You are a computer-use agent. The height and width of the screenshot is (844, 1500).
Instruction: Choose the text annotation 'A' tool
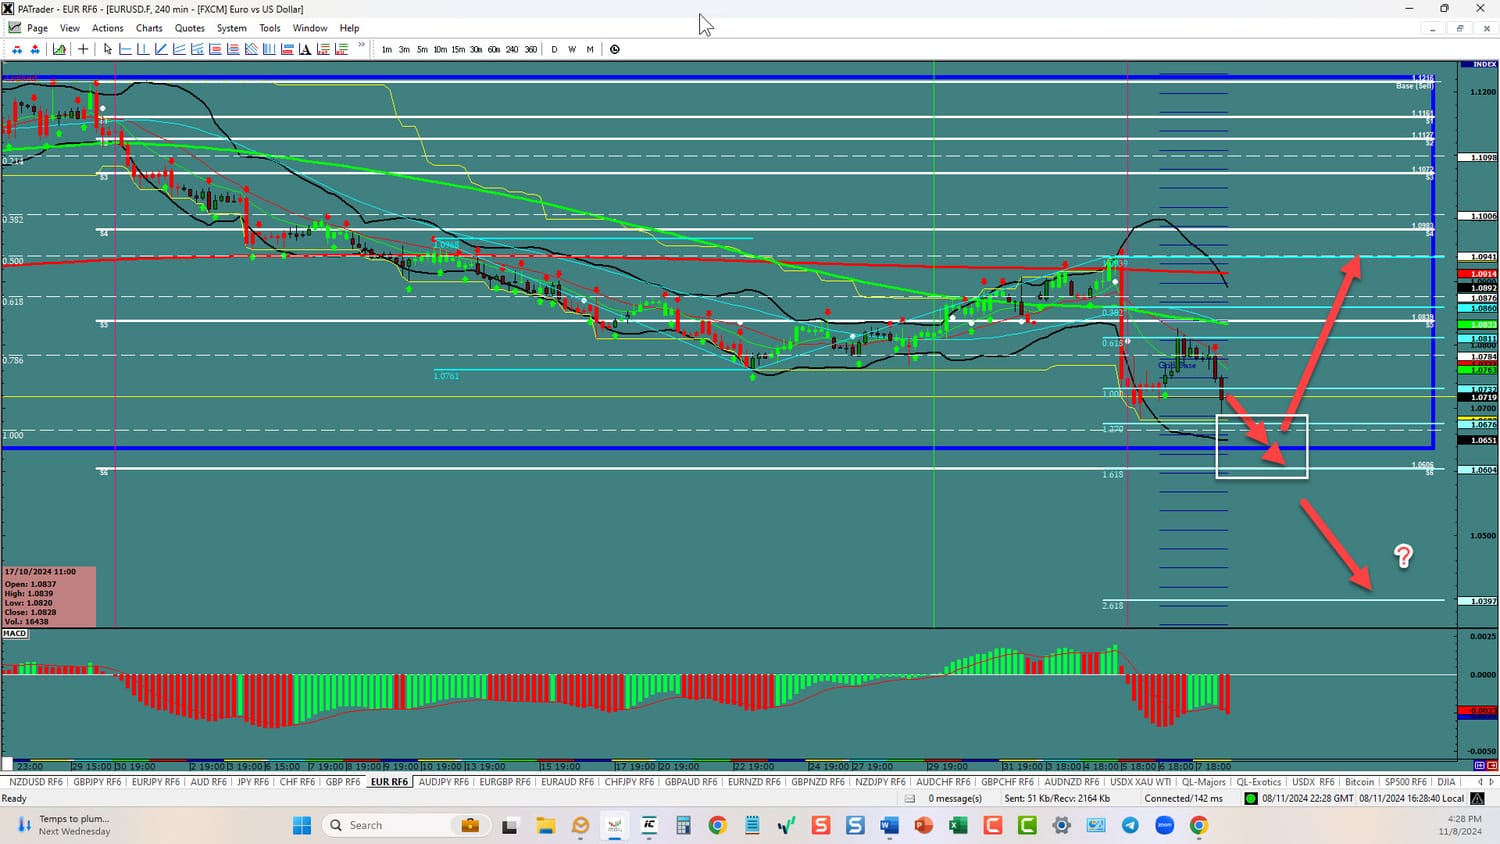click(x=305, y=49)
